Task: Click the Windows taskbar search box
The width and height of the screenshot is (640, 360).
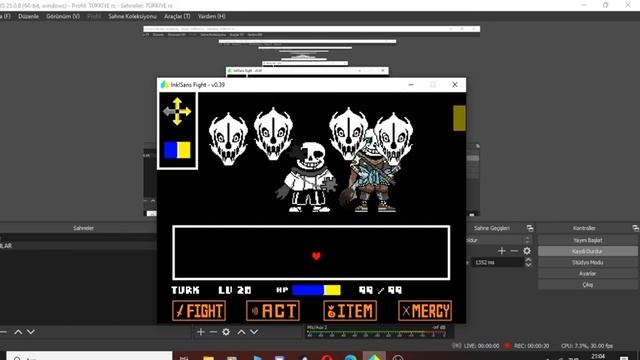Action: 89,356
